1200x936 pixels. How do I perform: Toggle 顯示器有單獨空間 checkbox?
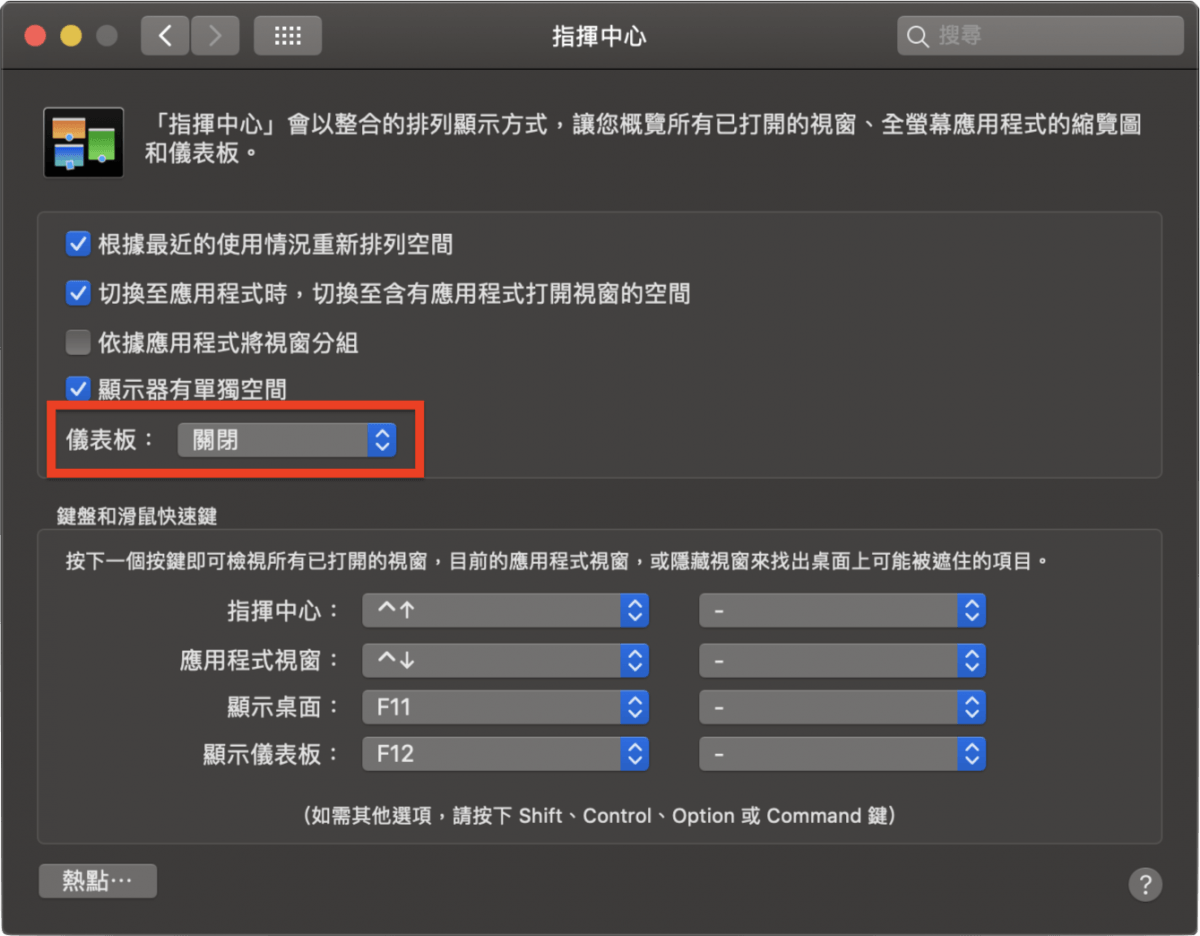pyautogui.click(x=78, y=388)
